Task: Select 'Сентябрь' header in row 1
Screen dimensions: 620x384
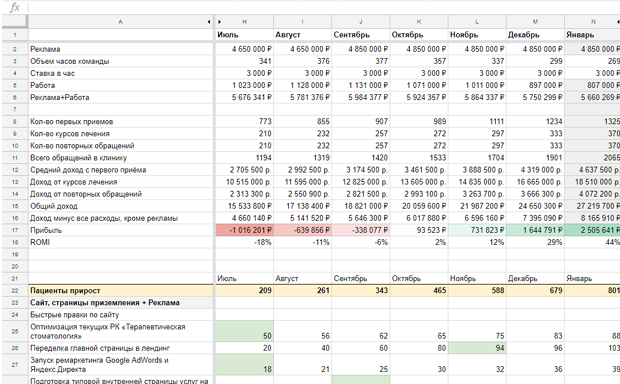Action: (x=361, y=35)
